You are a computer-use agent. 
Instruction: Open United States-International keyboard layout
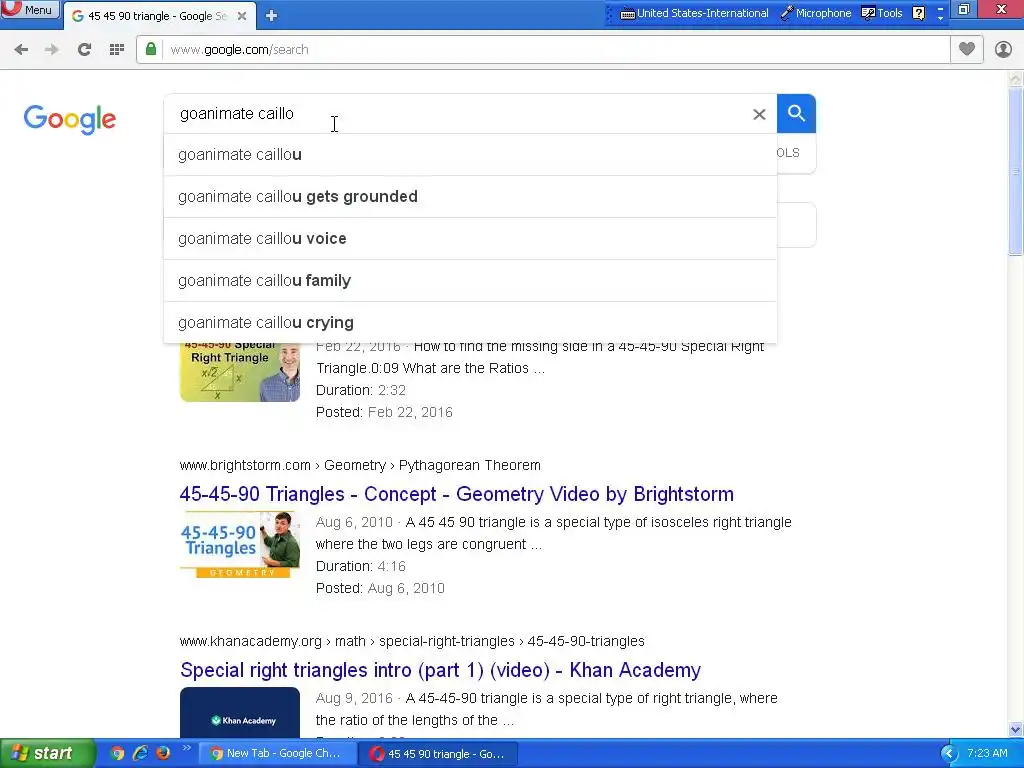pos(694,13)
